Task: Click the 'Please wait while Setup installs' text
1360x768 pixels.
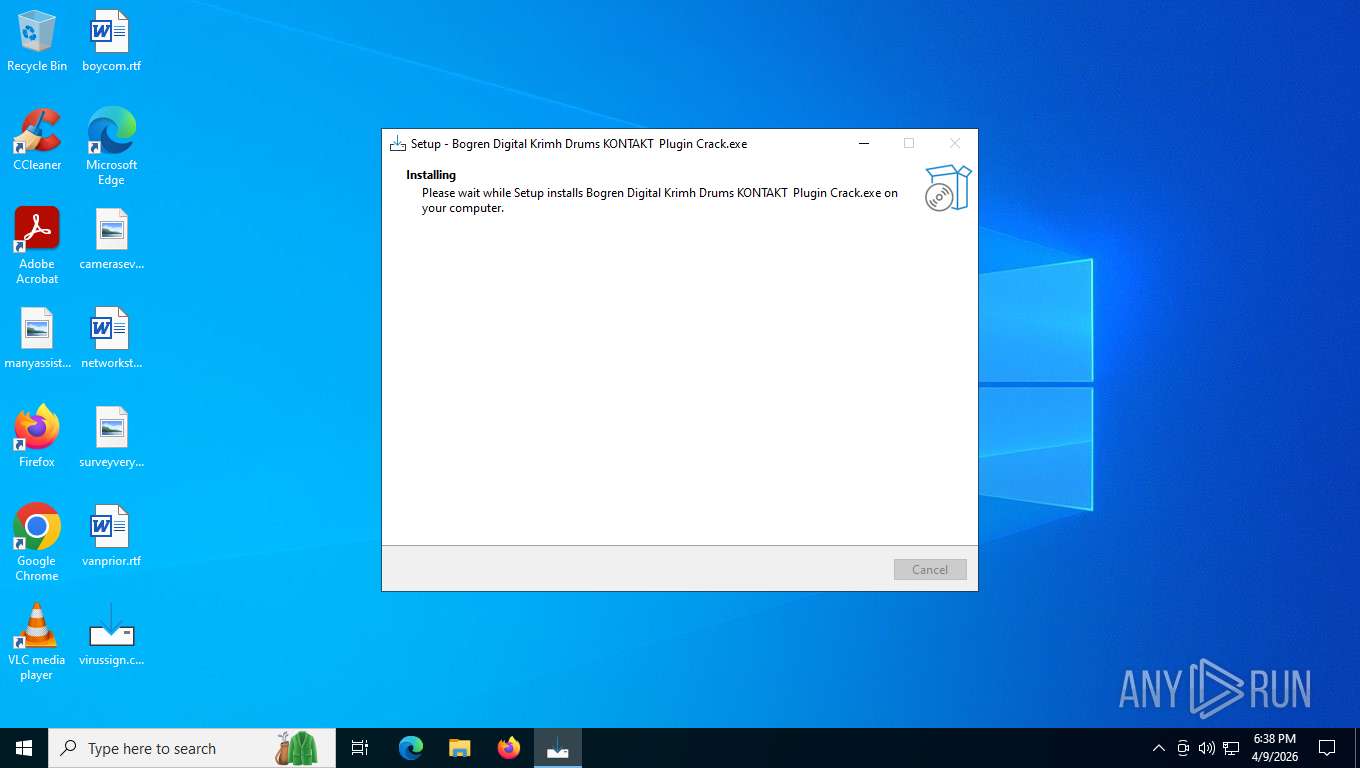Action: [x=660, y=200]
